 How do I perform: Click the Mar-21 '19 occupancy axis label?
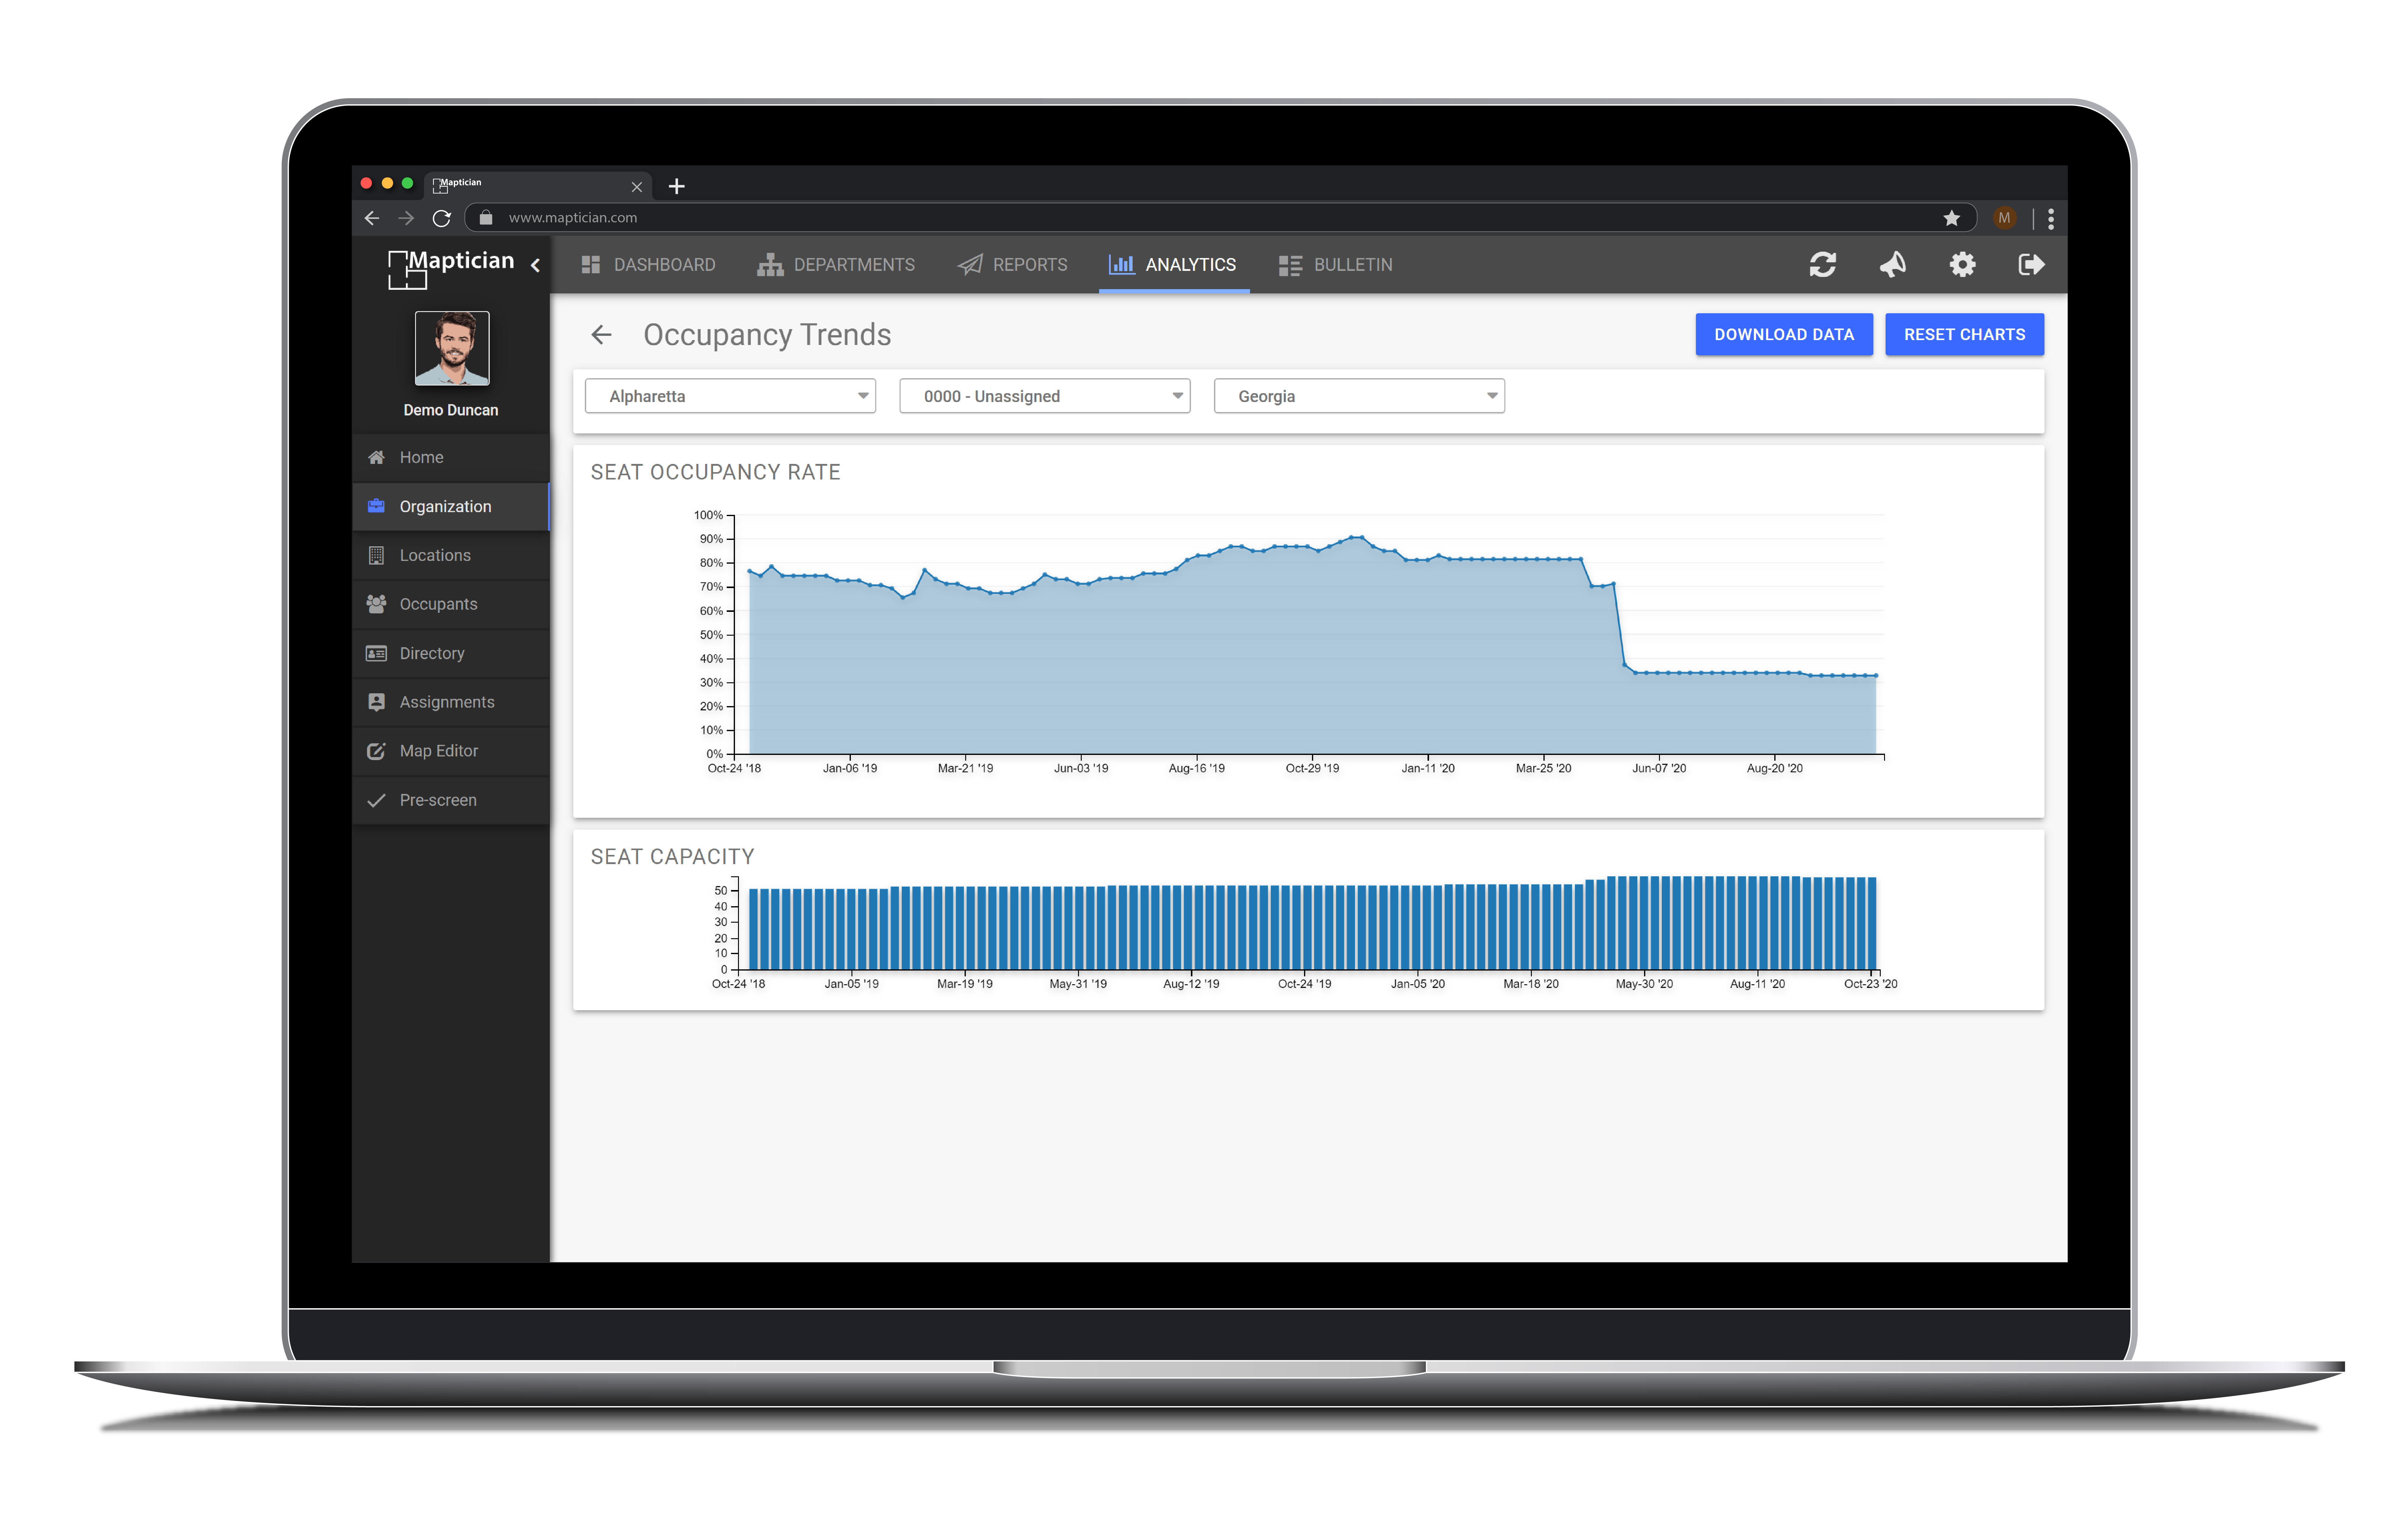pos(965,769)
